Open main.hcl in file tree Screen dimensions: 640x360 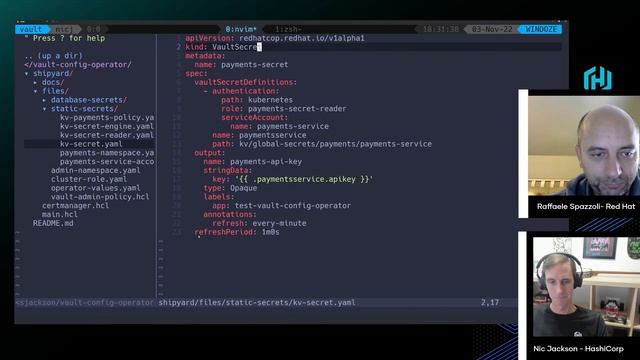[x=60, y=215]
